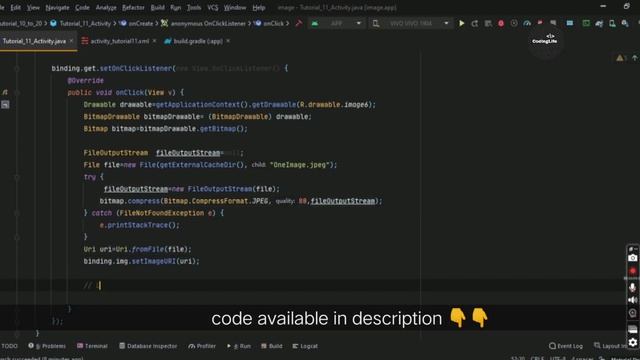Open the Help menu

258,7
